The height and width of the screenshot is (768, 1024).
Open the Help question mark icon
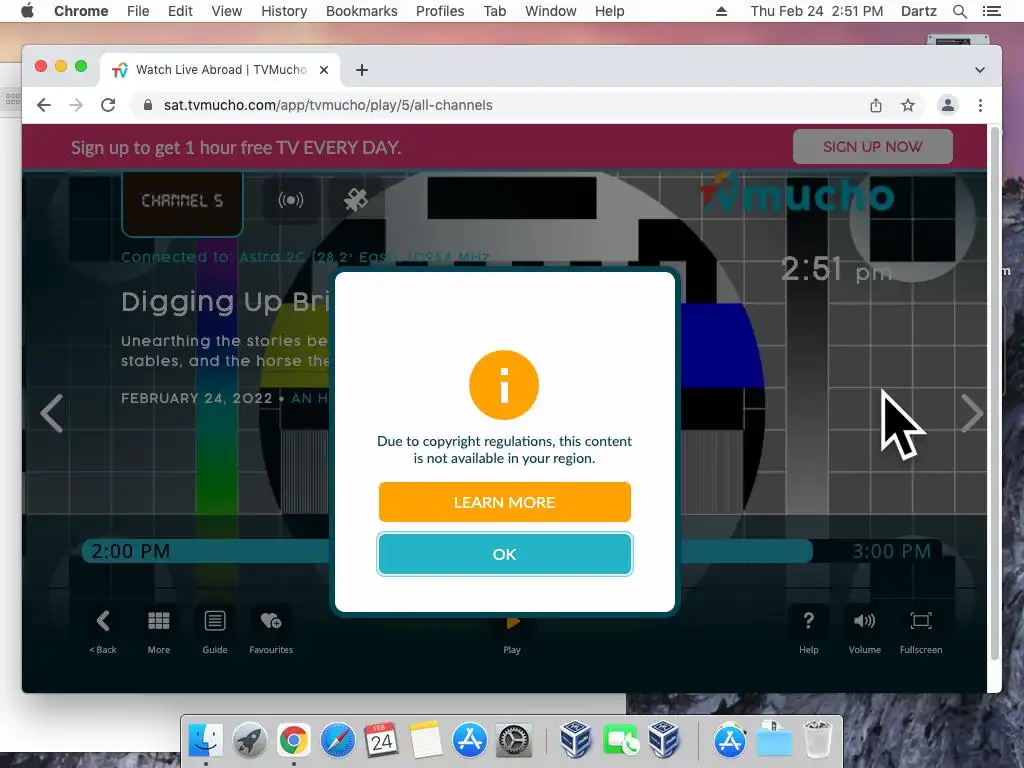coord(808,621)
